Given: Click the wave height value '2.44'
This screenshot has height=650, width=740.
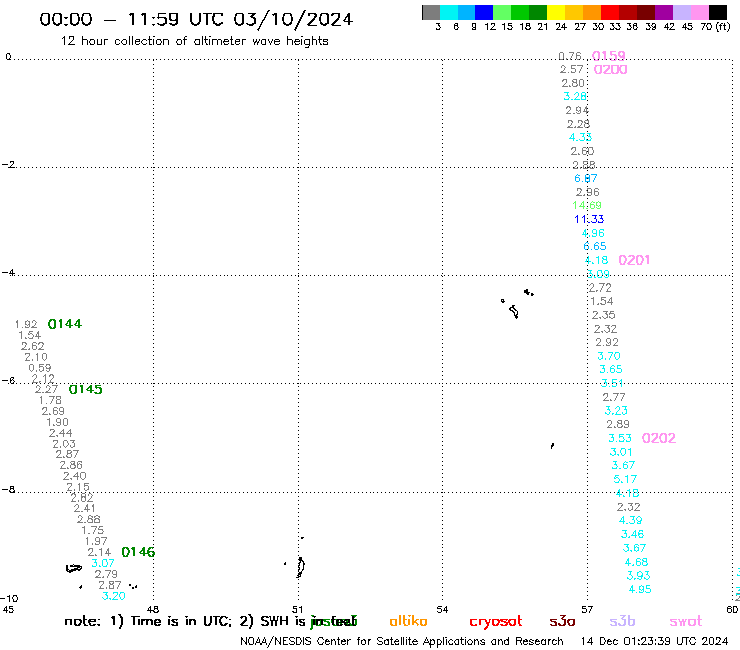Looking at the screenshot, I should [x=60, y=433].
